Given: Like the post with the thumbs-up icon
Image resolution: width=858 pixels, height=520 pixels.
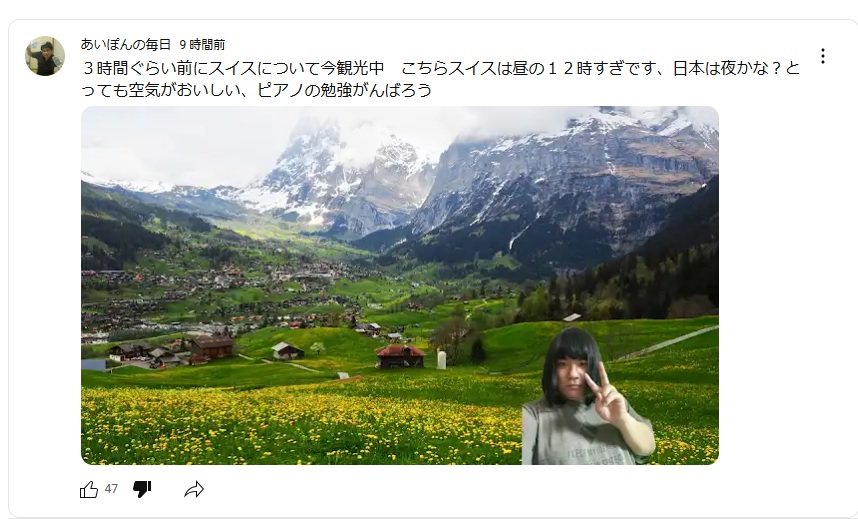Looking at the screenshot, I should click(x=89, y=489).
